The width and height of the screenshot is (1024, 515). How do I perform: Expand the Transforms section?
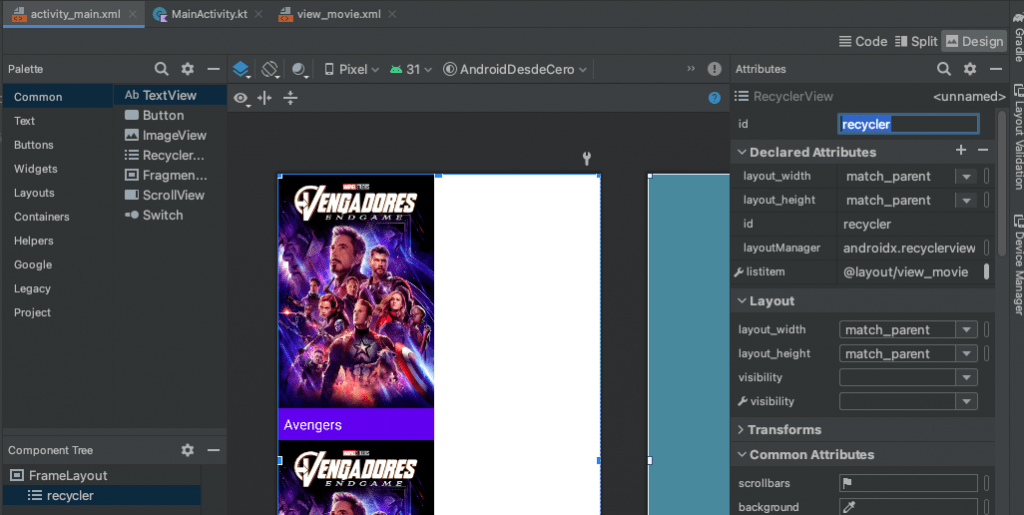741,429
